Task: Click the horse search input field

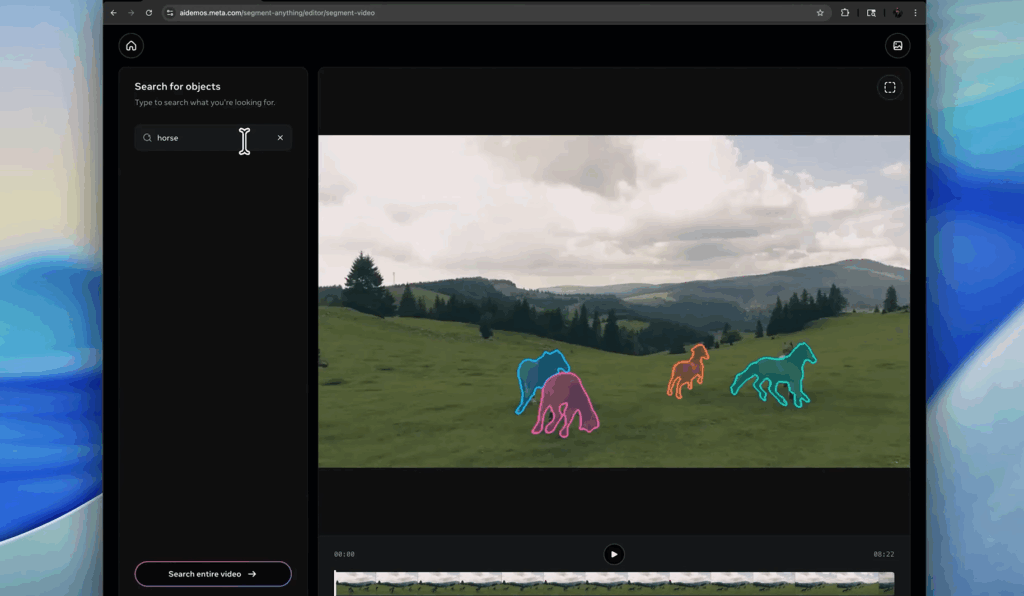Action: point(213,138)
